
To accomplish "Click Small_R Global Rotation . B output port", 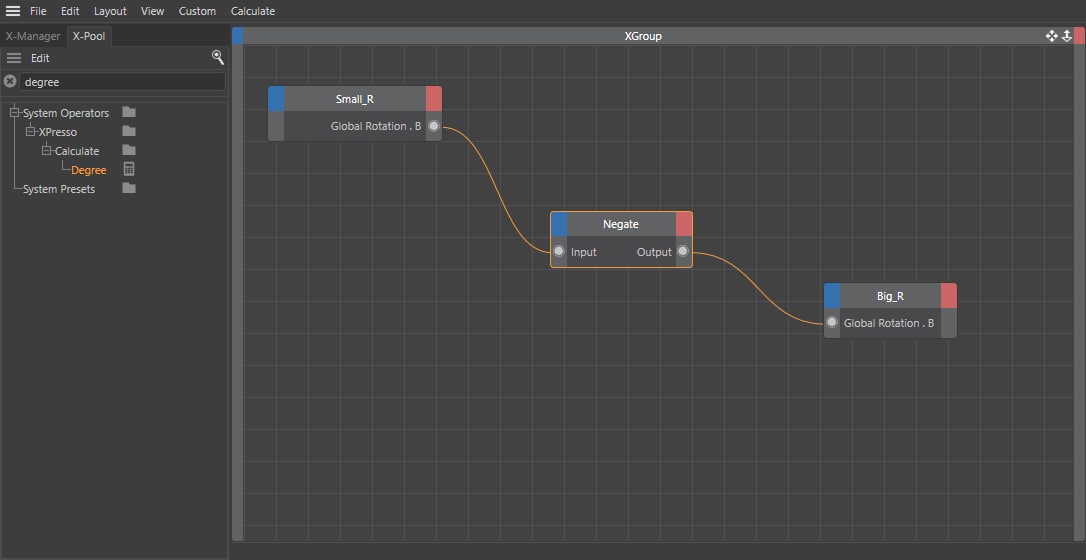I will point(434,126).
